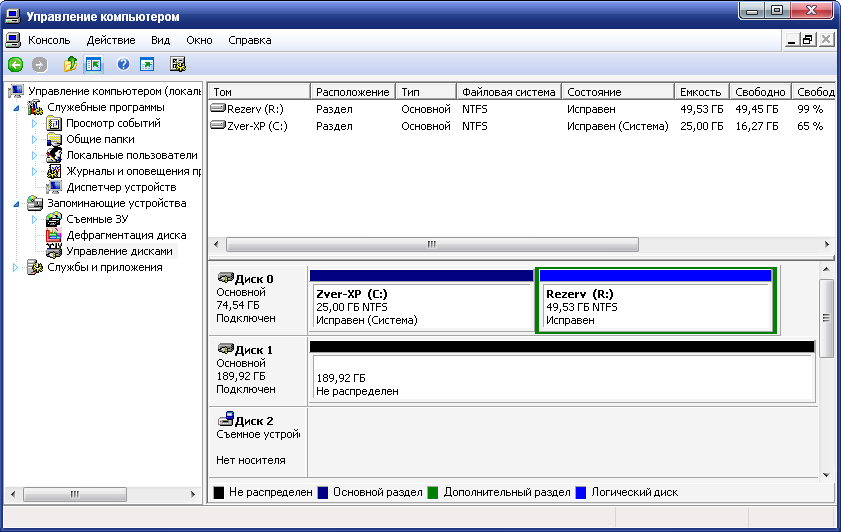The image size is (841, 532).
Task: Select the Disk Defragmenter icon in the tree
Action: [54, 235]
